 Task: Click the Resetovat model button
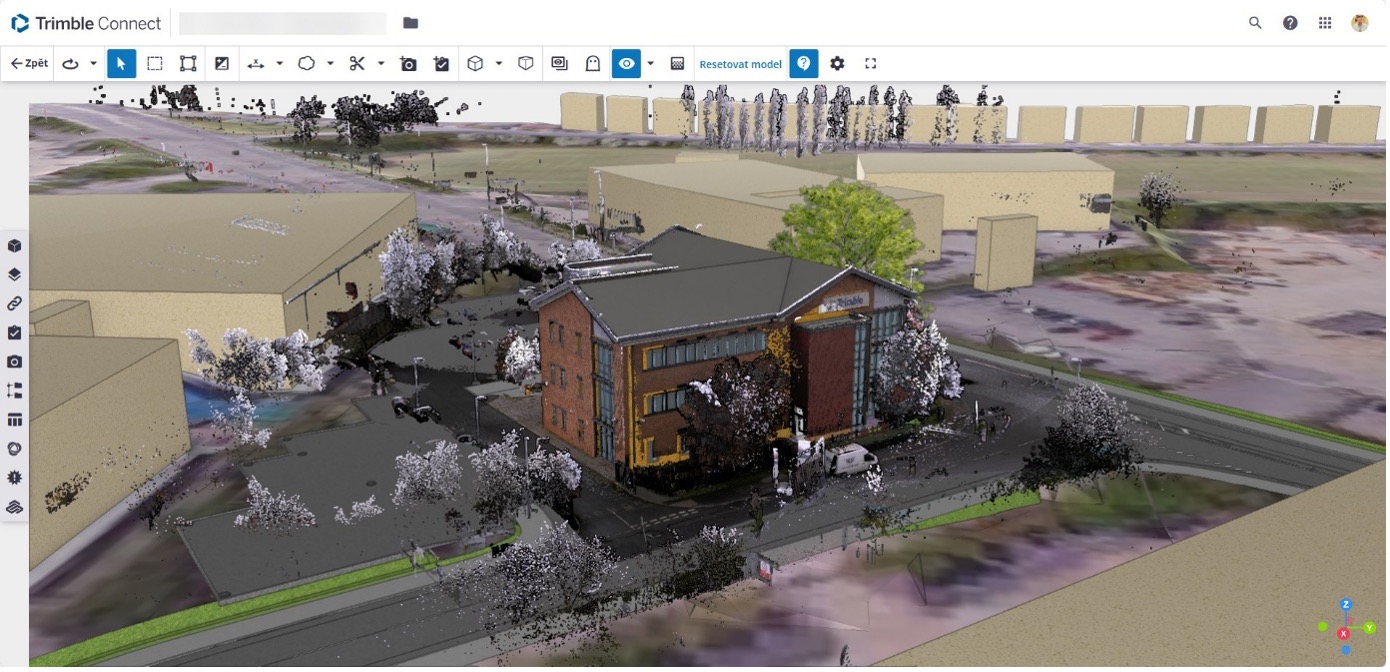[x=740, y=64]
